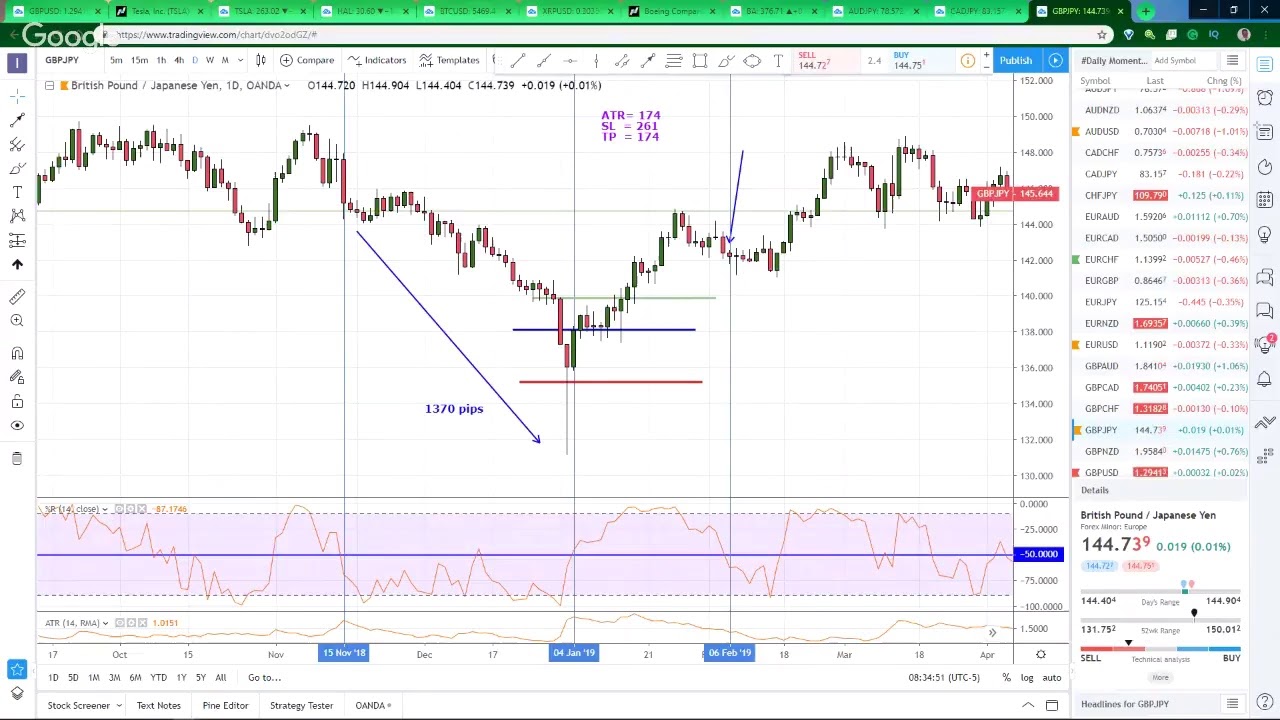Viewport: 1280px width, 720px height.
Task: Set the date range to 1D
Action: (x=53, y=678)
